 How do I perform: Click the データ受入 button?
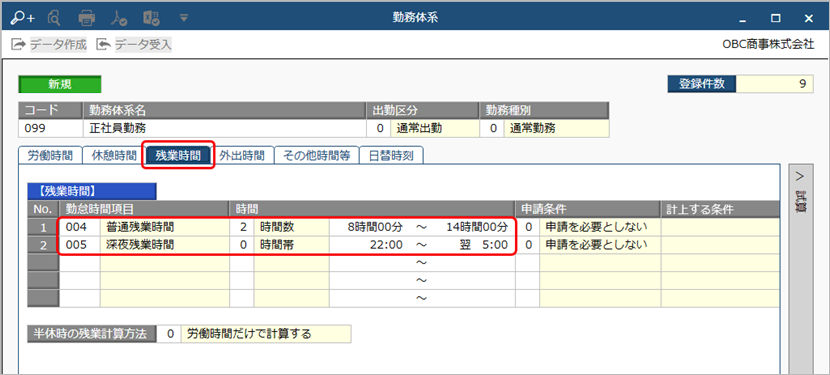click(x=134, y=44)
